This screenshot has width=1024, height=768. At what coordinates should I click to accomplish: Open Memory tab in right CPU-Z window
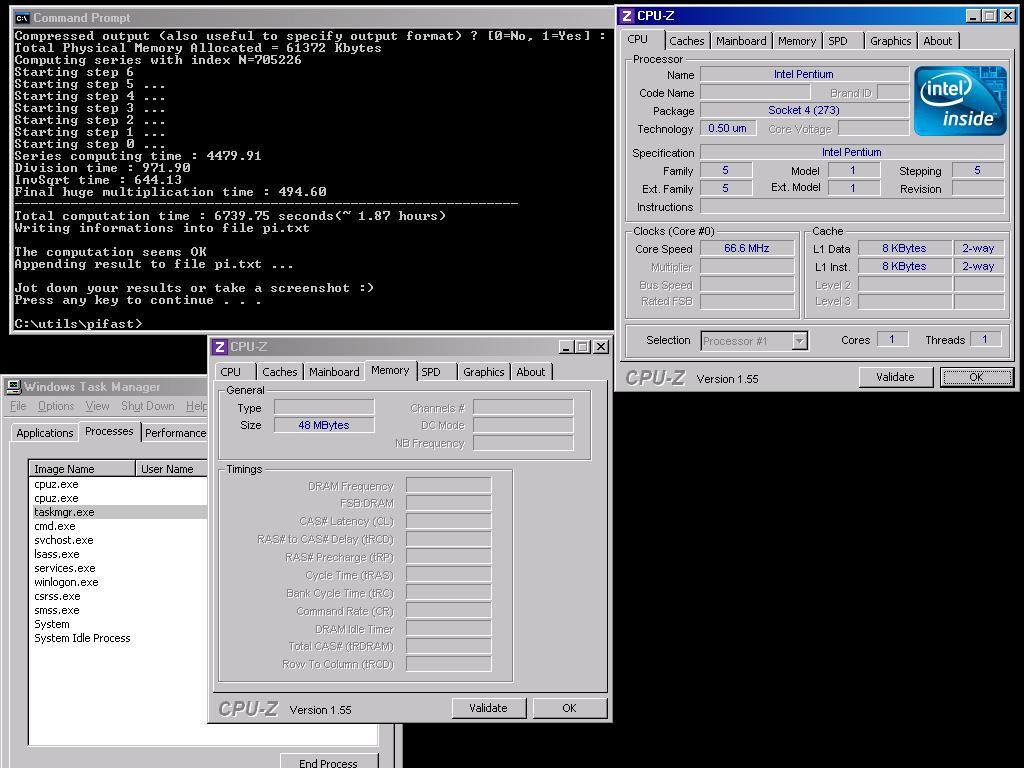click(x=797, y=41)
